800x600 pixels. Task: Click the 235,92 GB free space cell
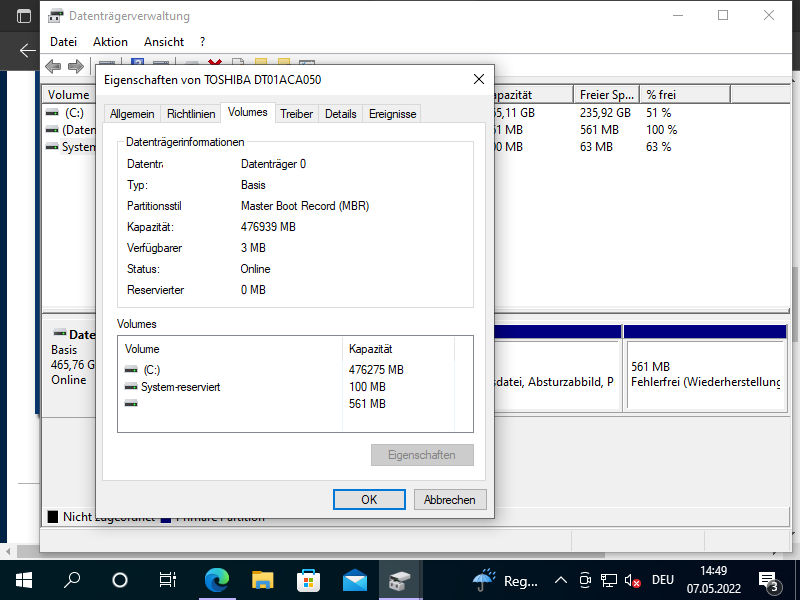click(605, 113)
